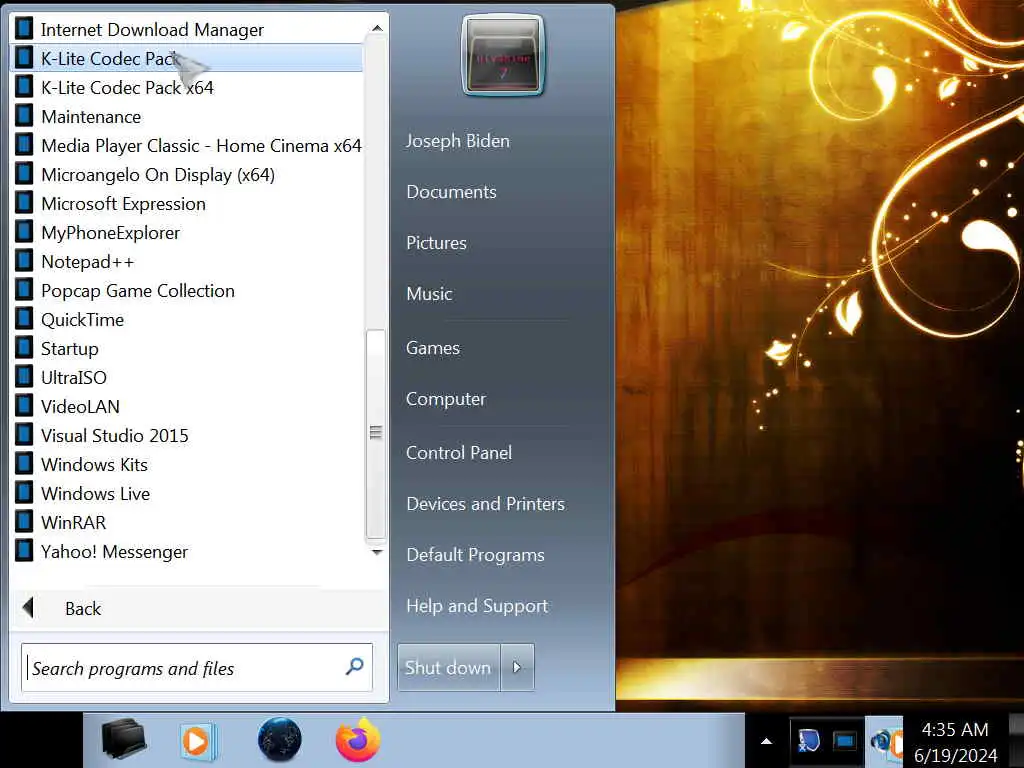Image resolution: width=1024 pixels, height=768 pixels.
Task: Click the magnifier search icon
Action: click(355, 667)
